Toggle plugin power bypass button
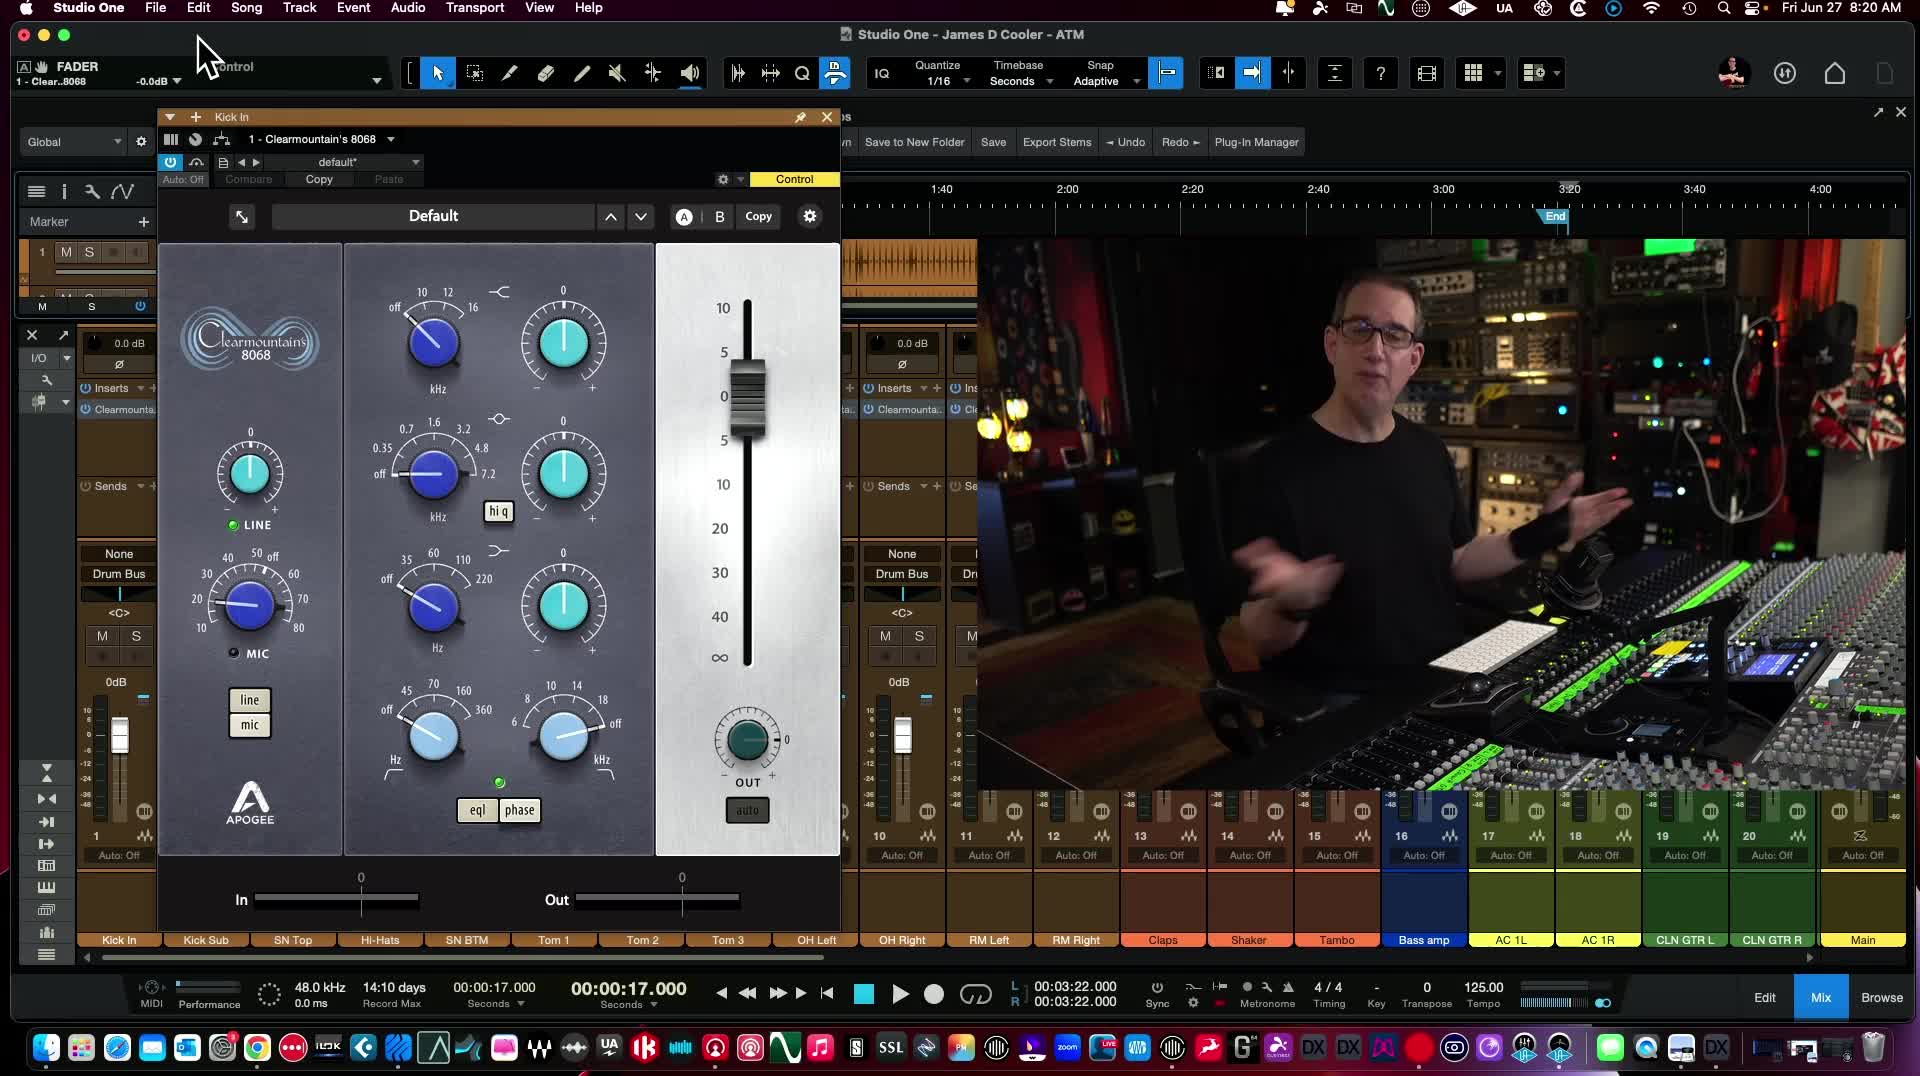This screenshot has width=1920, height=1076. (x=171, y=162)
